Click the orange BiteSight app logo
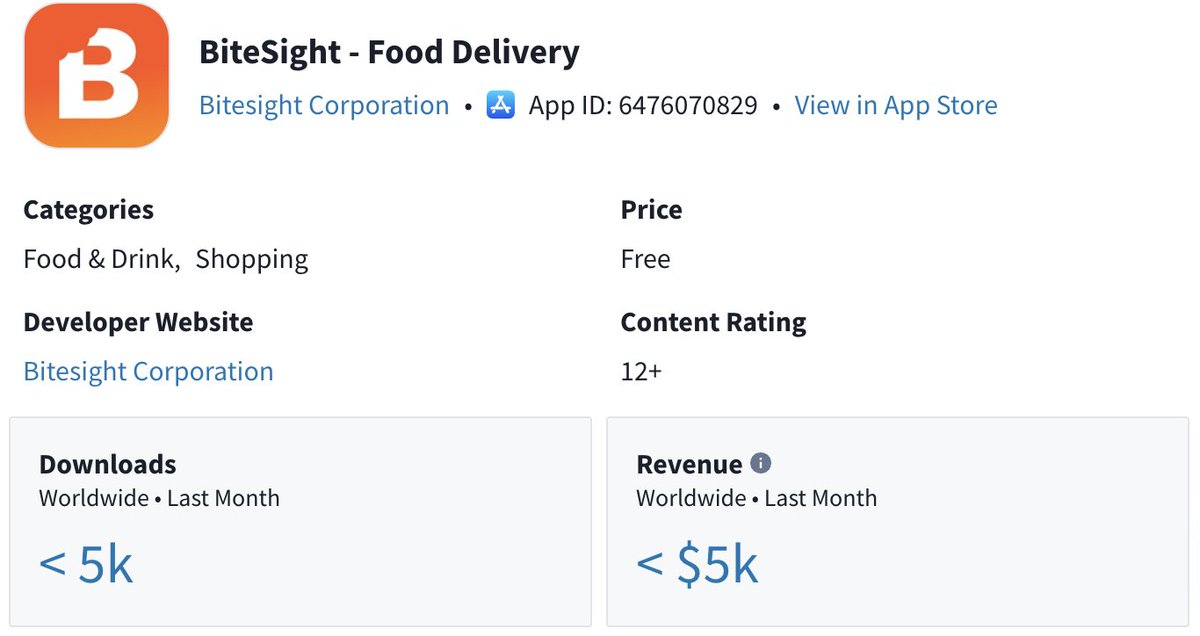 click(x=96, y=76)
